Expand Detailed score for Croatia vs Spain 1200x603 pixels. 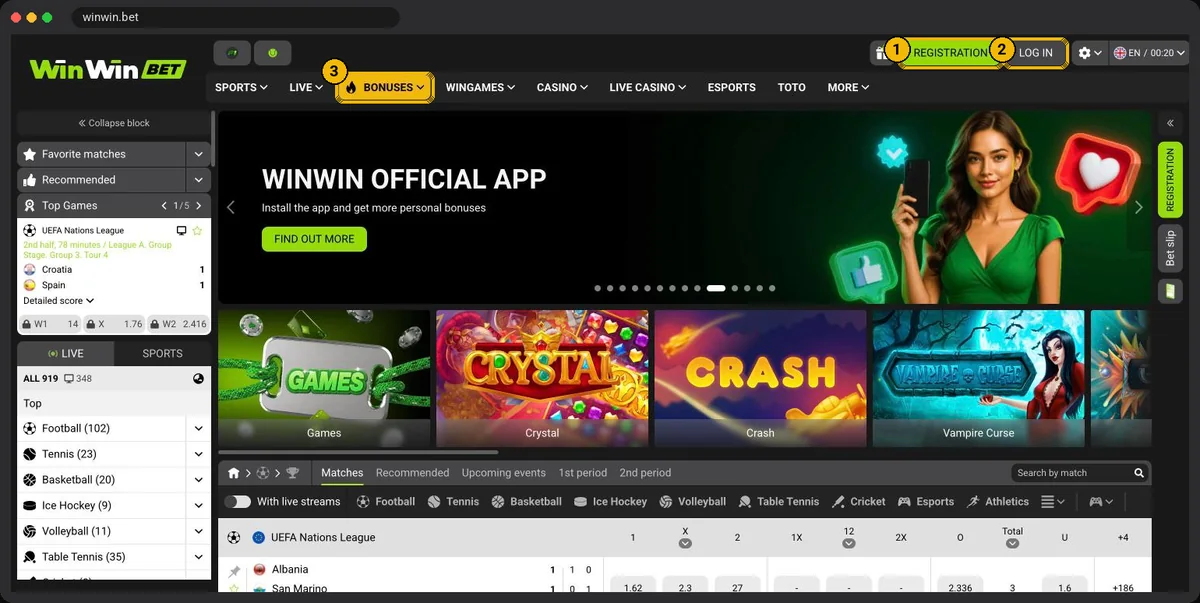[x=59, y=300]
